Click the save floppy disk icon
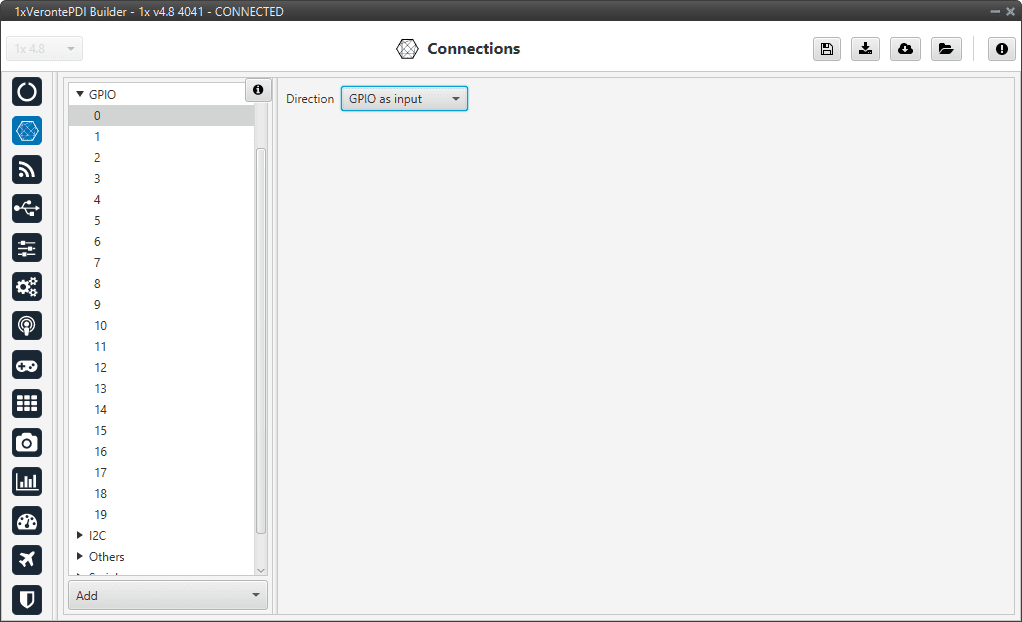Screen dimensions: 1022x622 (x=827, y=49)
